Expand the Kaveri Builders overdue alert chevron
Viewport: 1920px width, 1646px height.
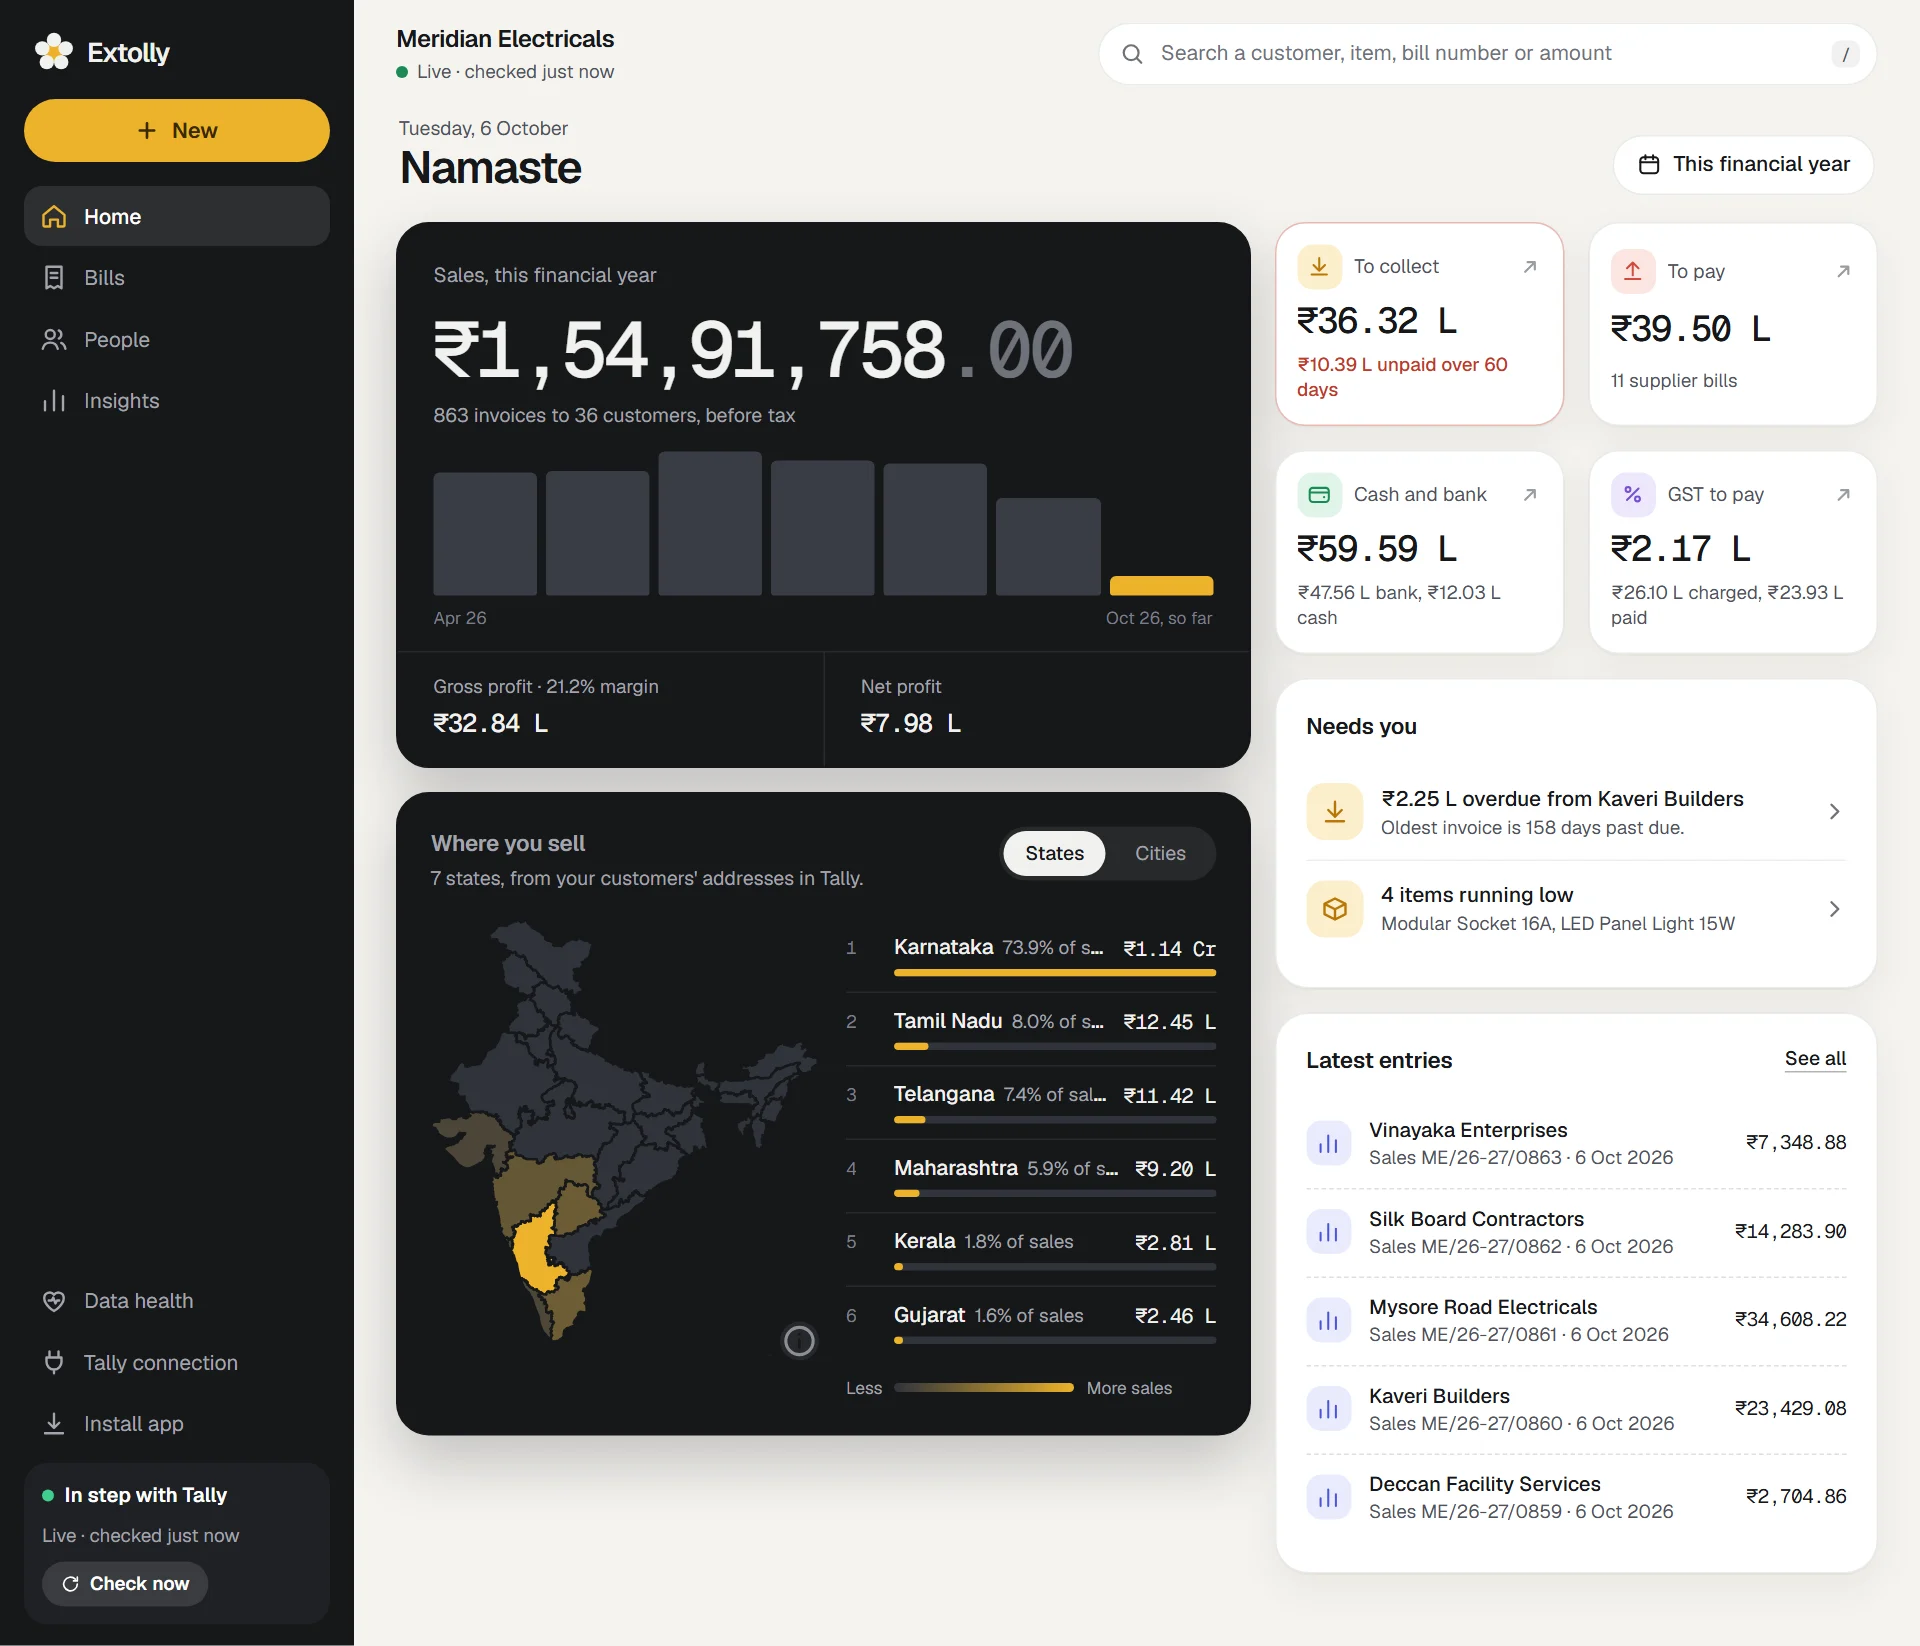point(1834,812)
